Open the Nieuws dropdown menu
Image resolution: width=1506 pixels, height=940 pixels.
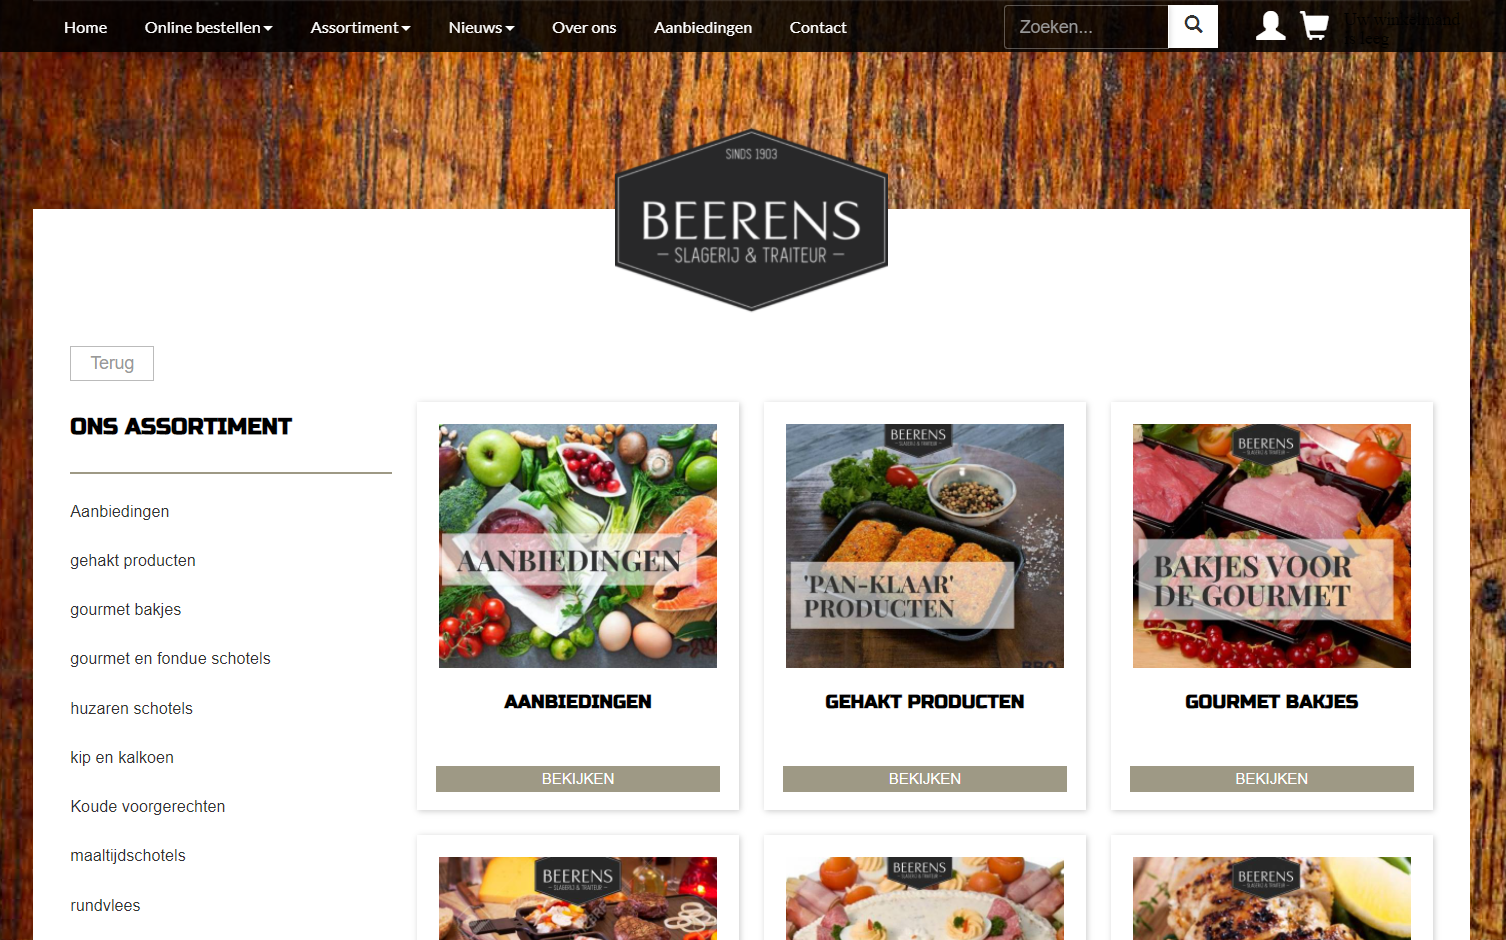[x=481, y=27]
